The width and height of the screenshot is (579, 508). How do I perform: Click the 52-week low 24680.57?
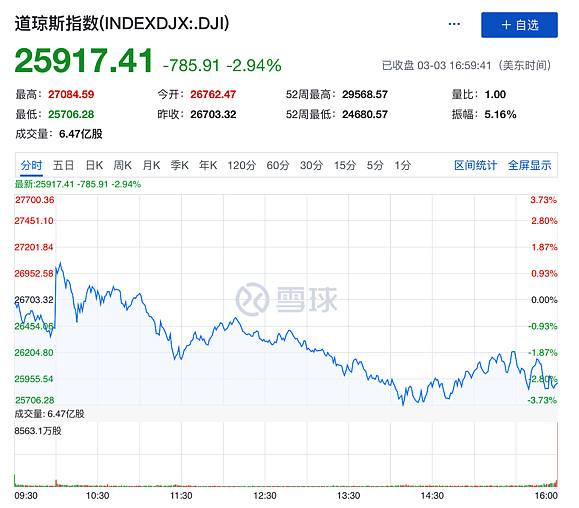click(x=365, y=114)
